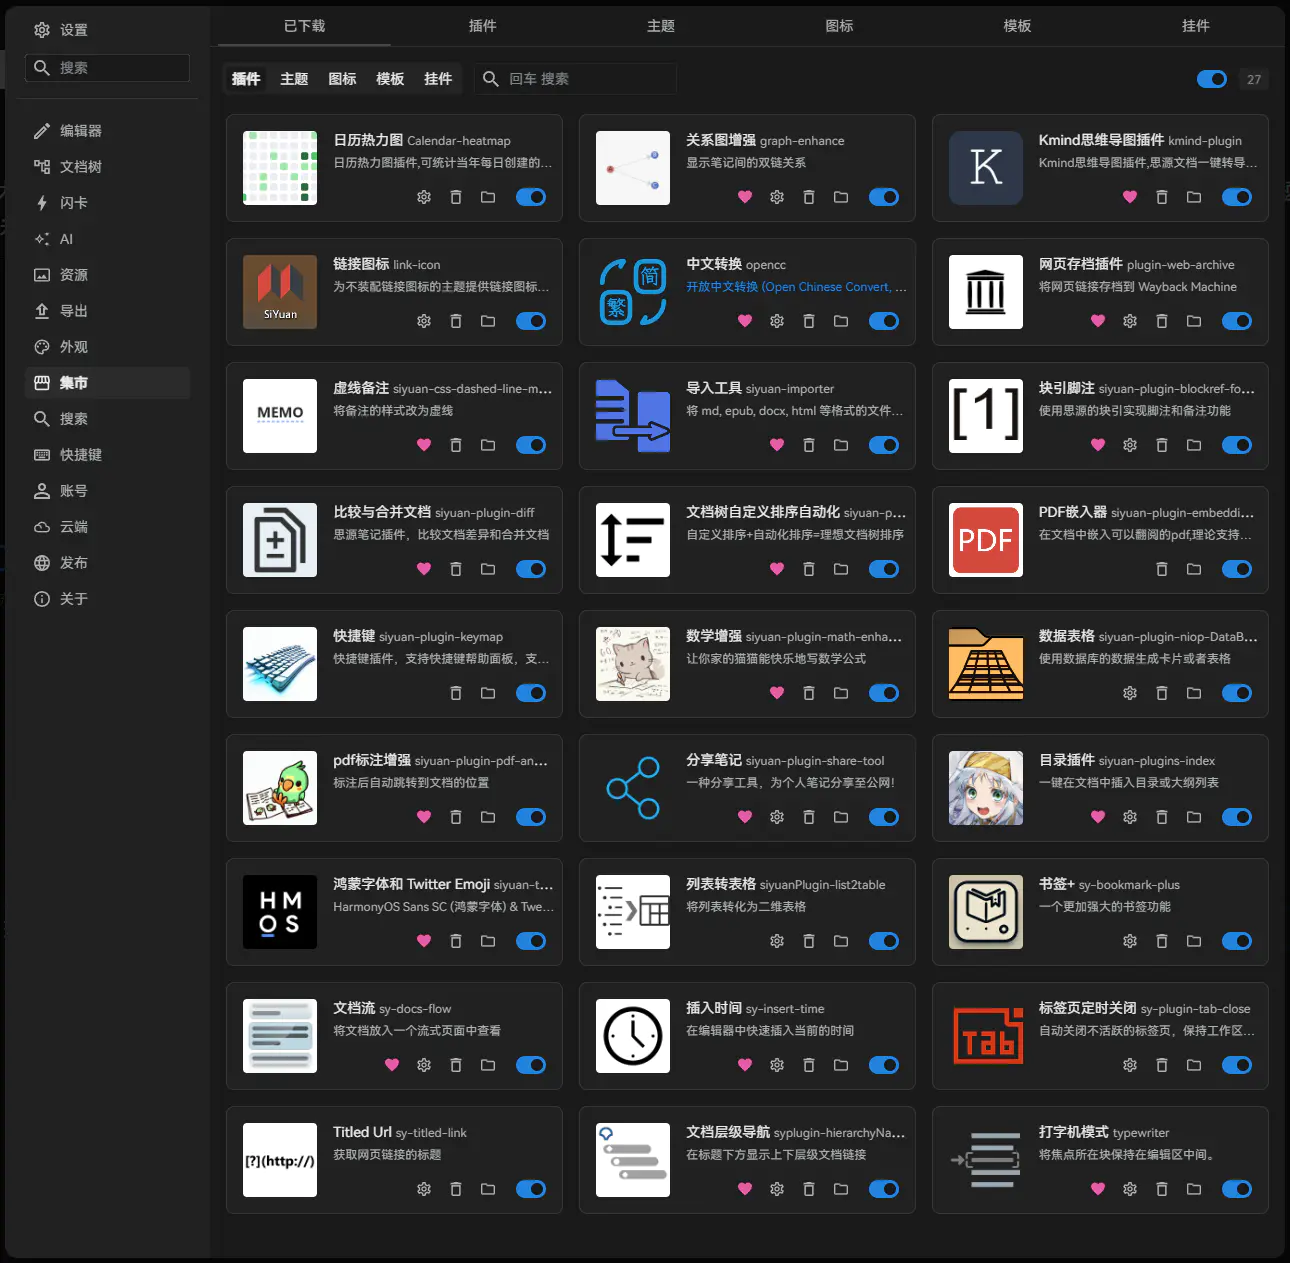Viewport: 1290px width, 1263px height.
Task: Turn off the pdf标注增强 plugin toggle
Action: click(531, 817)
